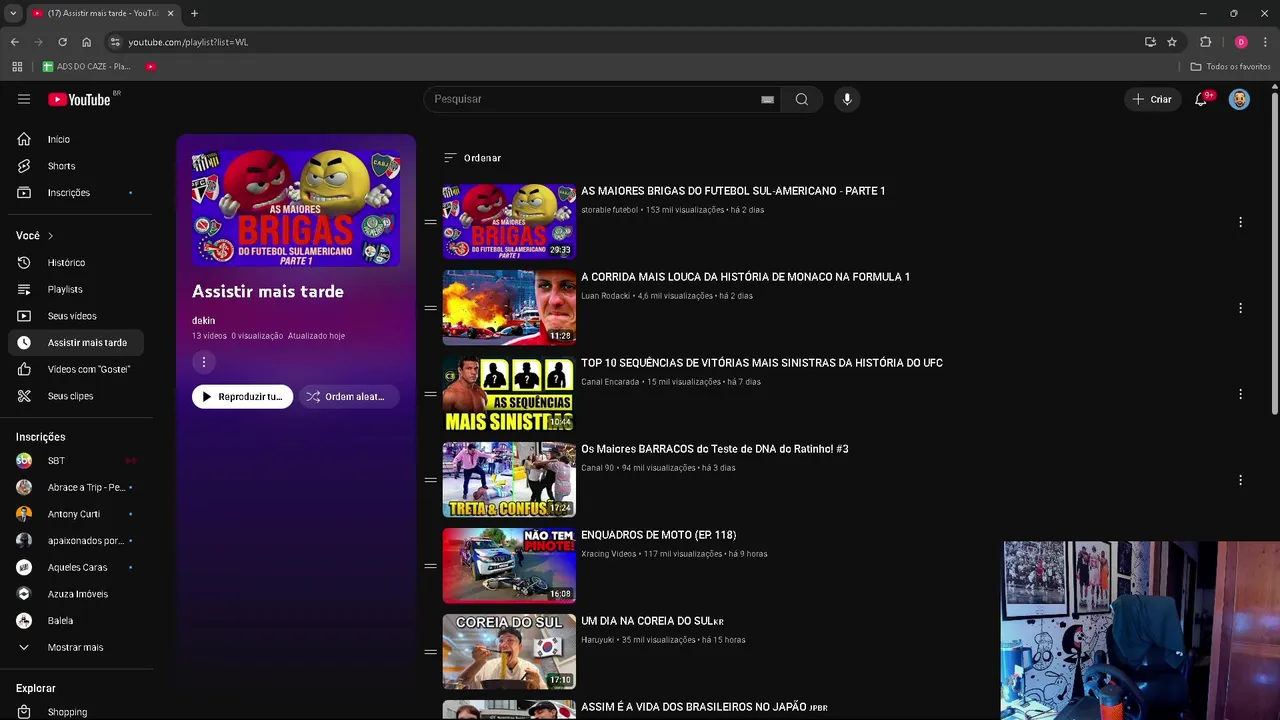Open options for CORRIDA MAIS LOUCA video
1280x720 pixels.
[1240, 308]
